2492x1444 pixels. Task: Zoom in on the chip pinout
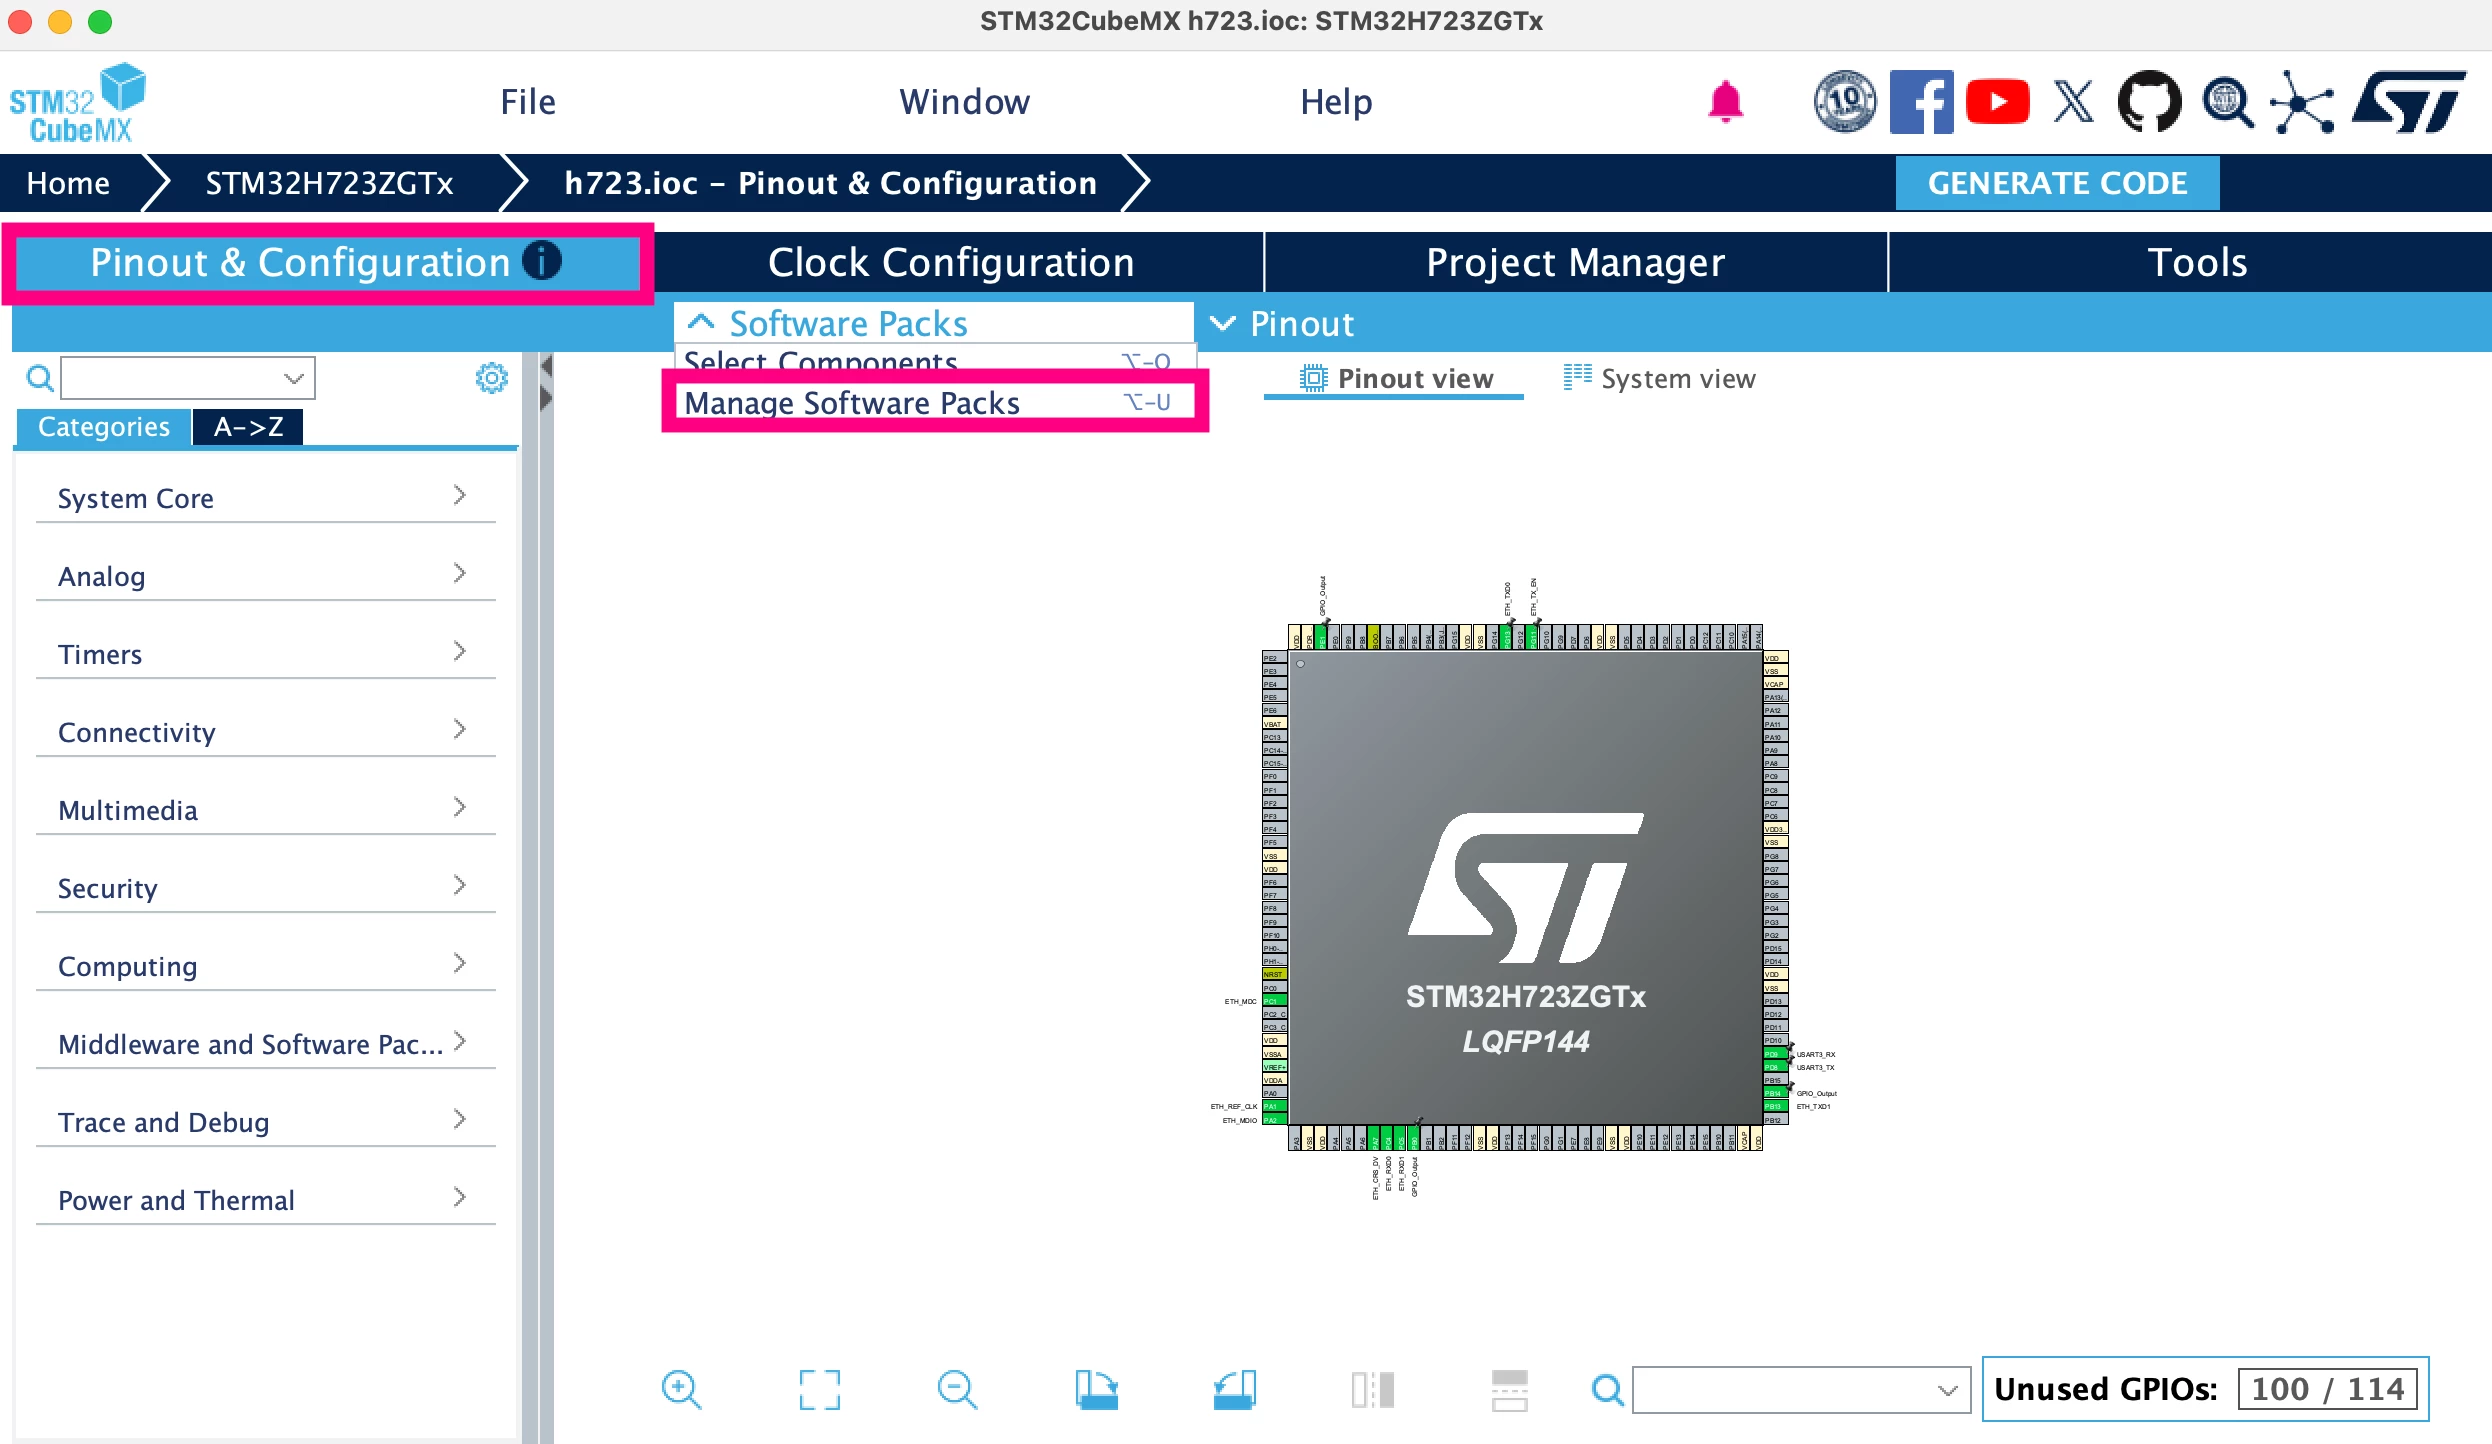pos(681,1389)
